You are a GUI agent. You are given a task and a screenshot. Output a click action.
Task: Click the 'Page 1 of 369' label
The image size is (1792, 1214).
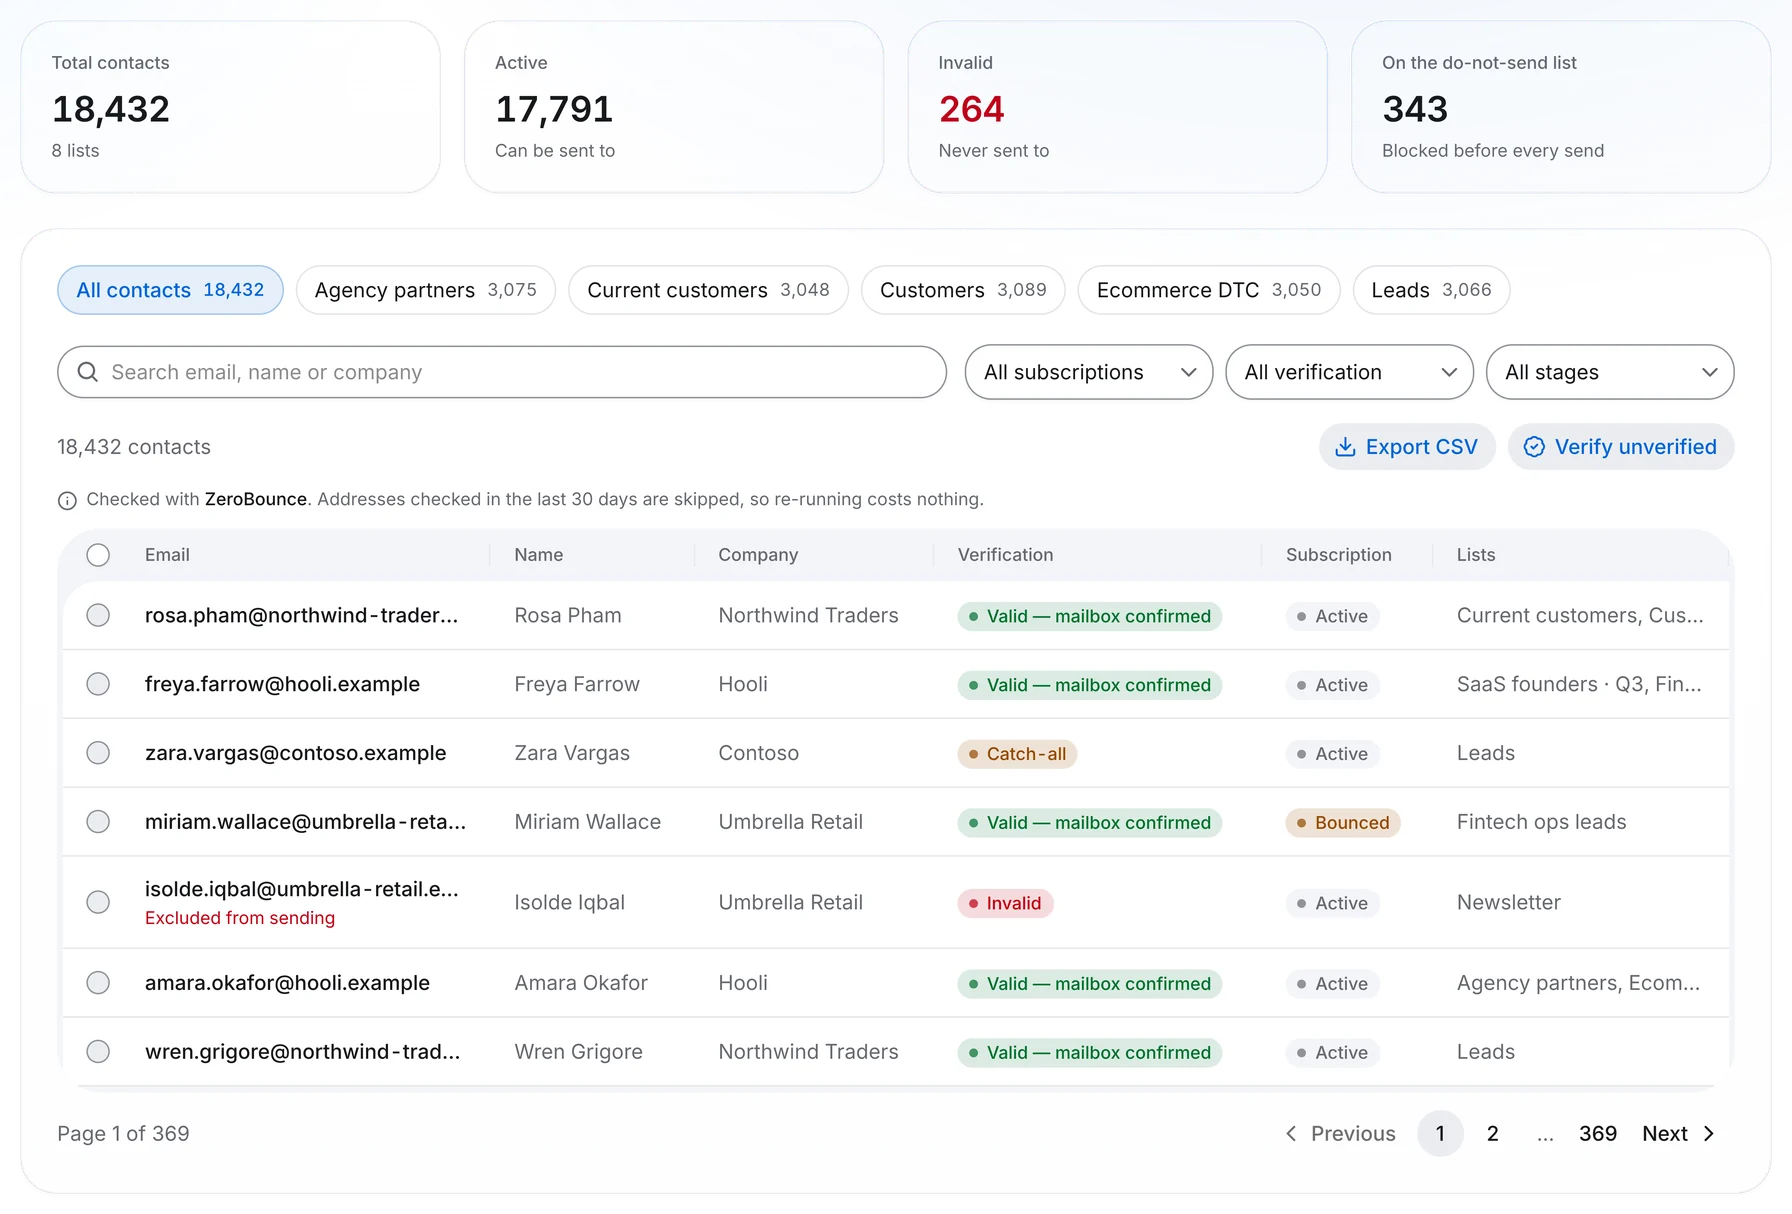123,1133
